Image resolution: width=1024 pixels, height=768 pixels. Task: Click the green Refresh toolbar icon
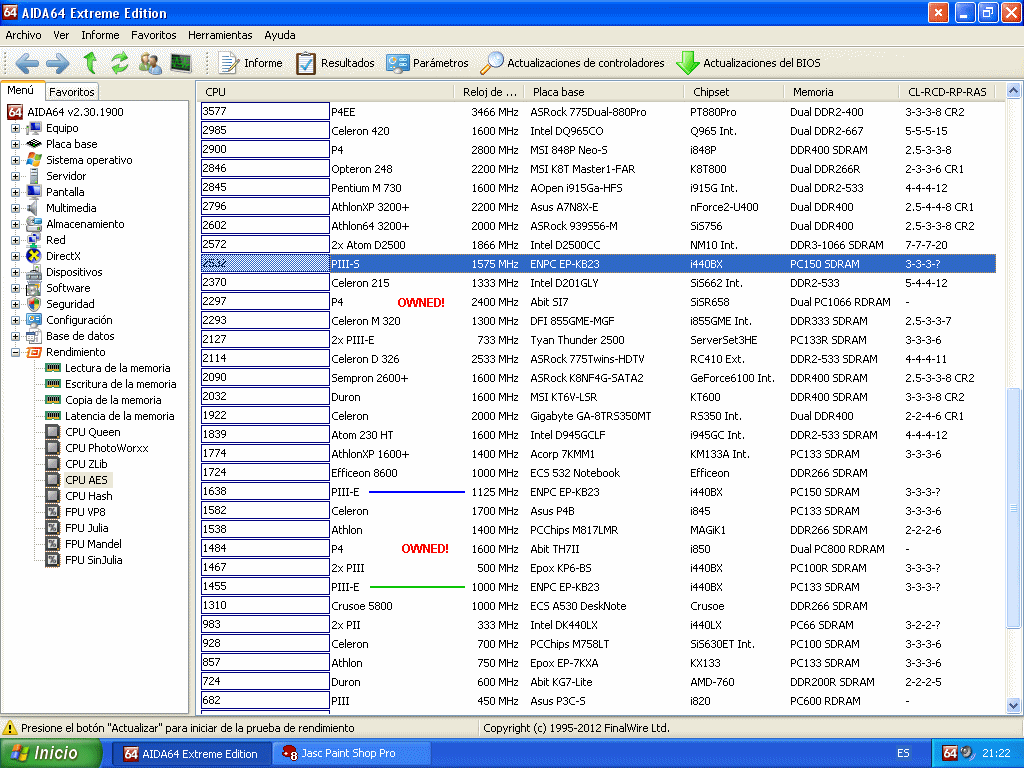coord(120,63)
